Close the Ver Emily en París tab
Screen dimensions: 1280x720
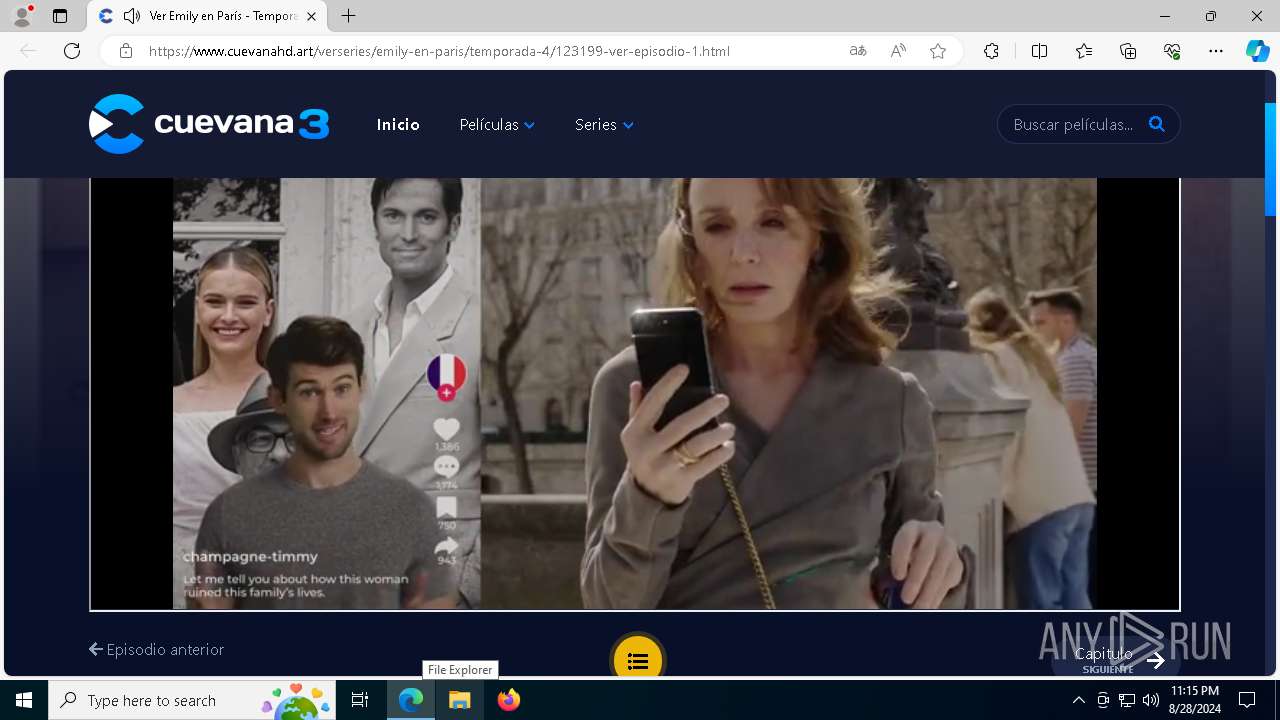[311, 16]
